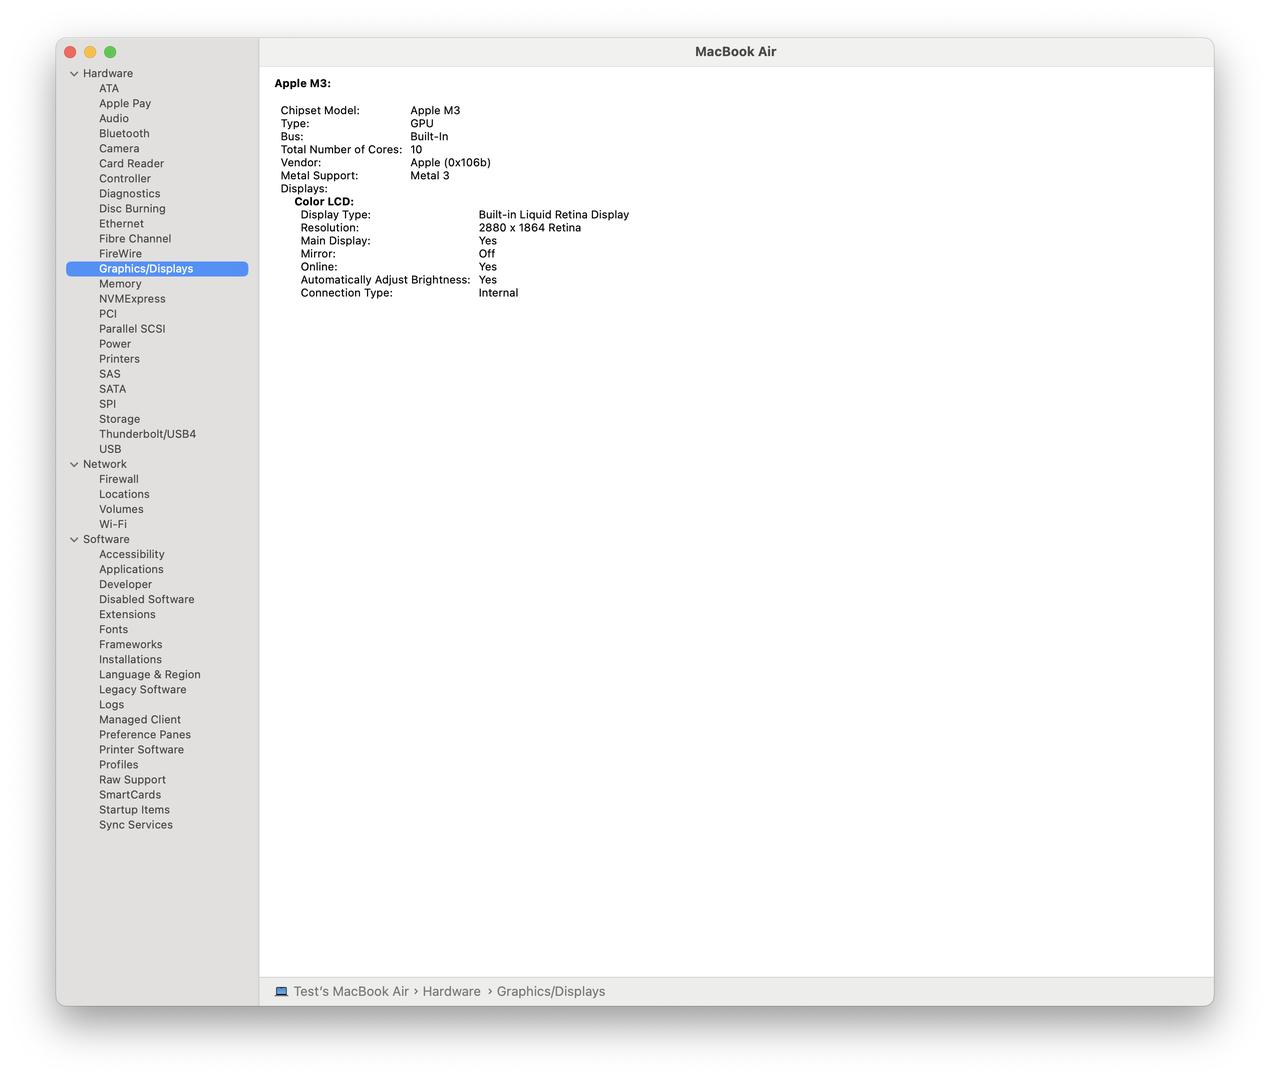Select Language & Region entry
Image resolution: width=1270 pixels, height=1080 pixels.
149,674
